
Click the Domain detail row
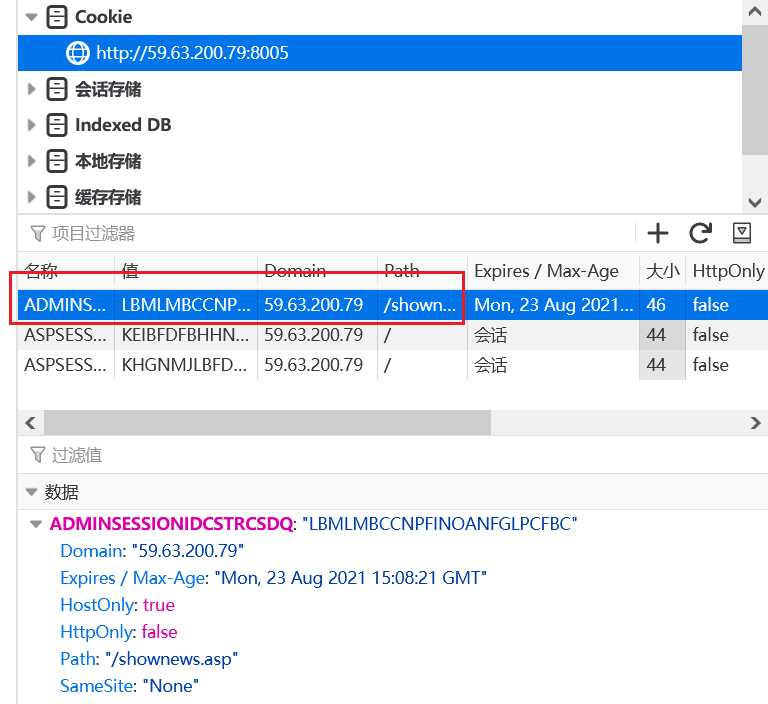pos(152,551)
